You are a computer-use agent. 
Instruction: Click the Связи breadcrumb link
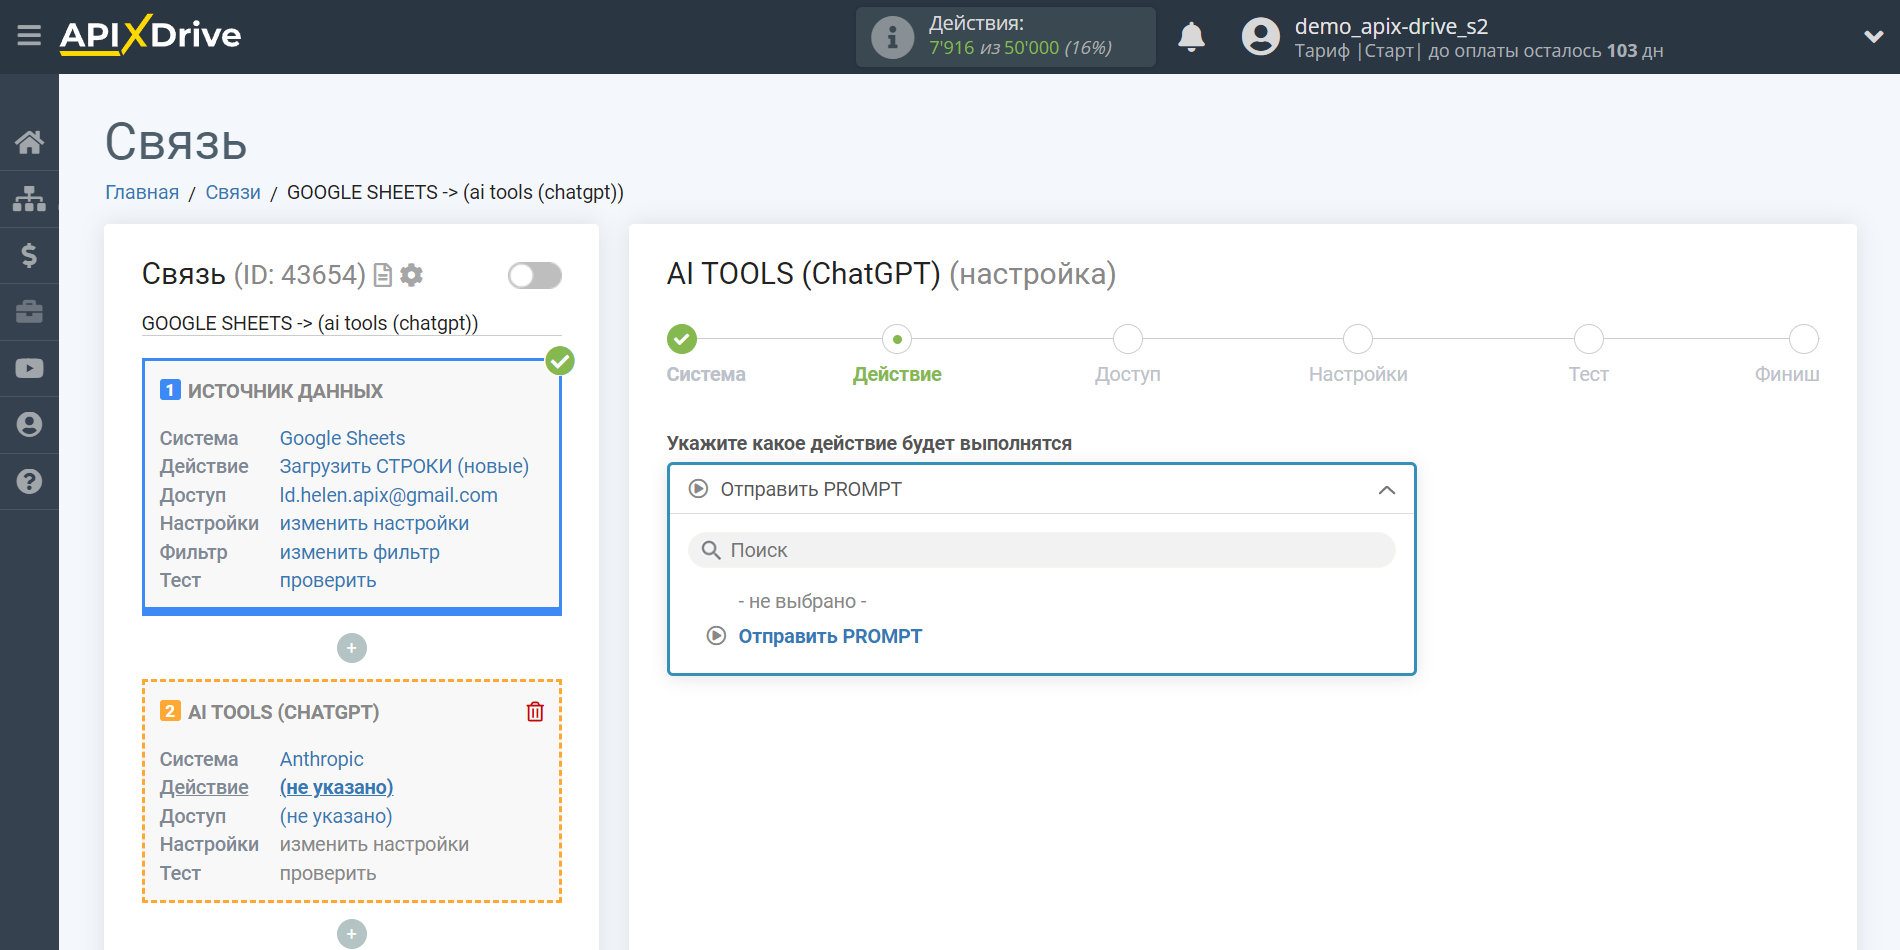233,192
